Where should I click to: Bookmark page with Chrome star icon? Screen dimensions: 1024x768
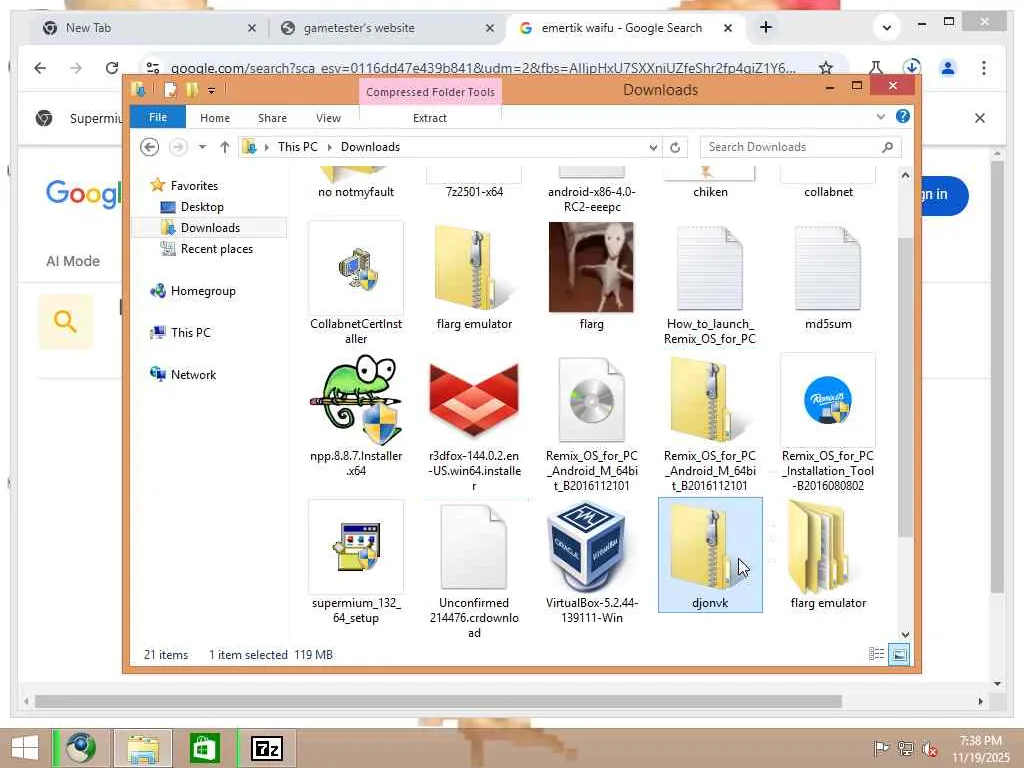pos(825,68)
